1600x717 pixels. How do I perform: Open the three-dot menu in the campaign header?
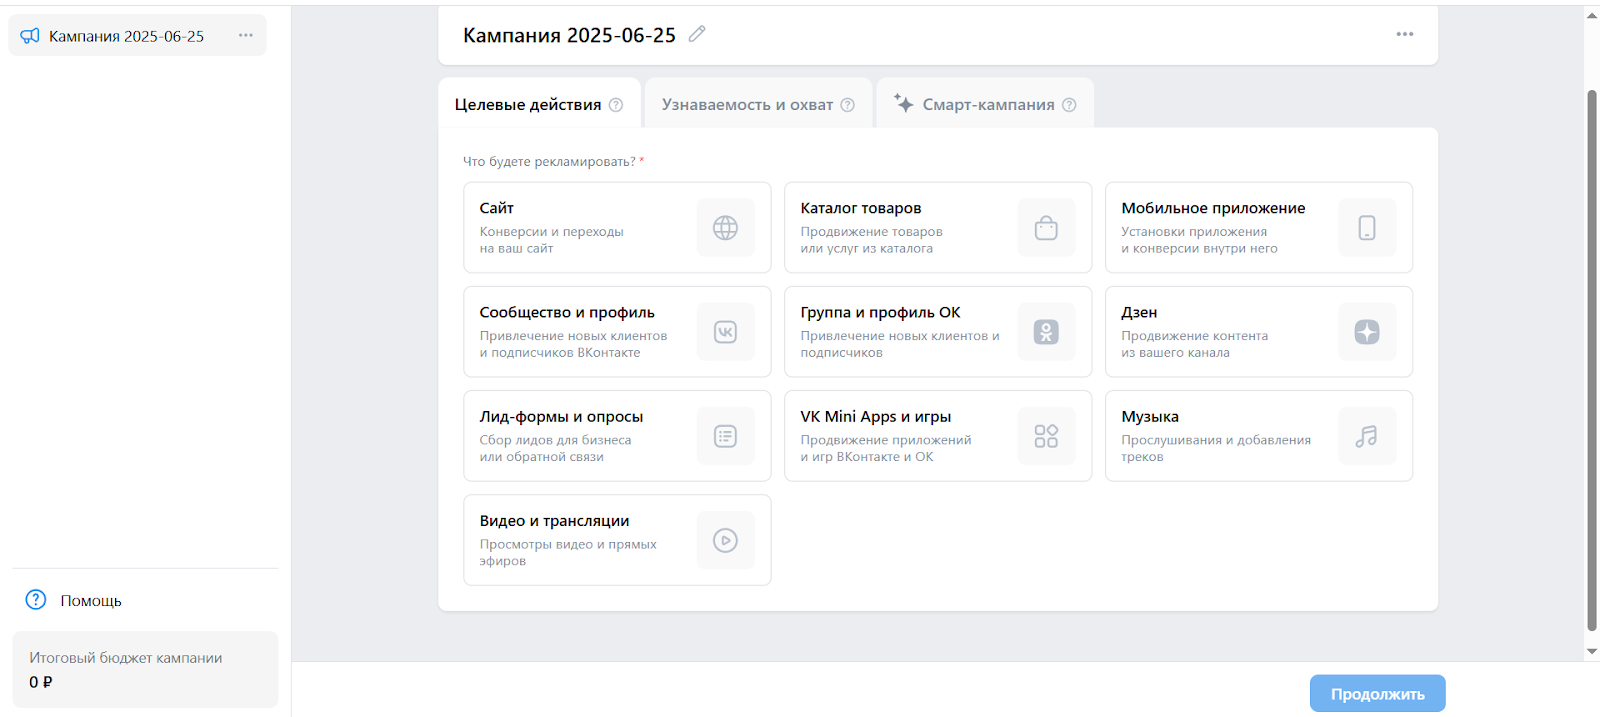[1405, 34]
